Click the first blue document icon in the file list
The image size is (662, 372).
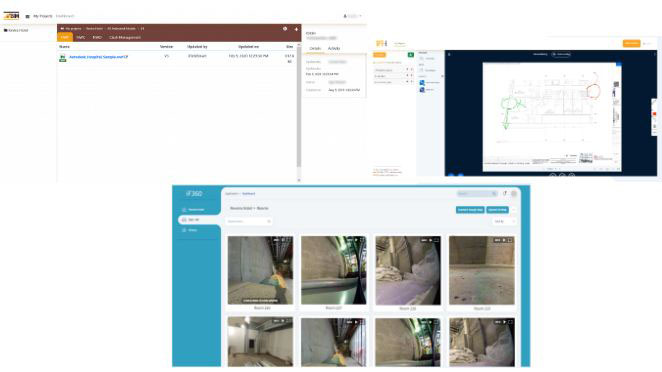coord(422,83)
